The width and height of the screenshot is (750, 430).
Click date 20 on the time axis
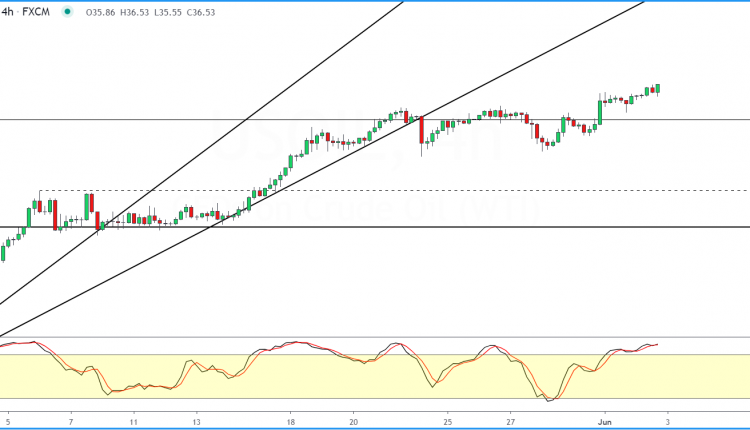[x=353, y=422]
